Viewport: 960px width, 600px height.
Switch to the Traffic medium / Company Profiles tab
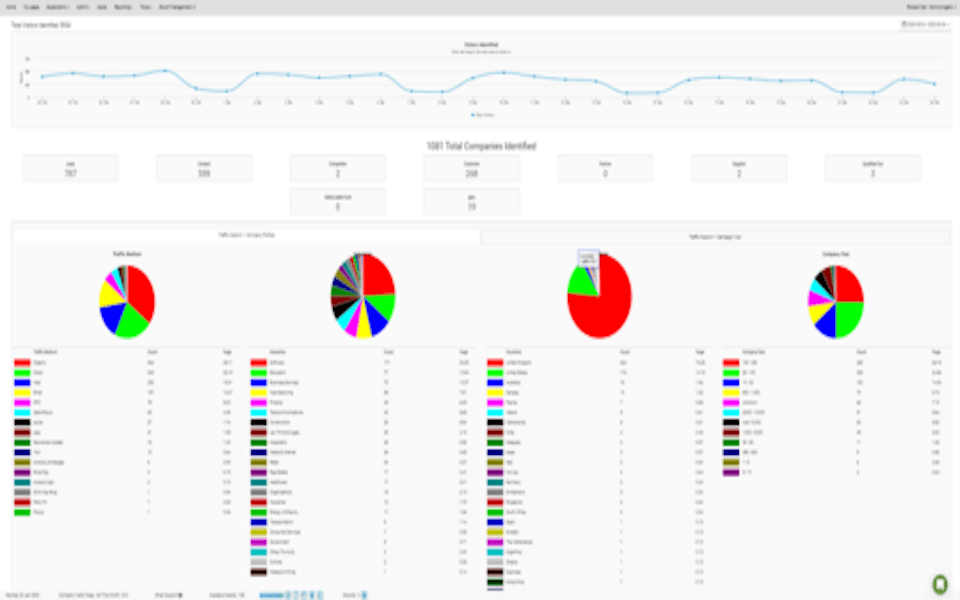247,235
